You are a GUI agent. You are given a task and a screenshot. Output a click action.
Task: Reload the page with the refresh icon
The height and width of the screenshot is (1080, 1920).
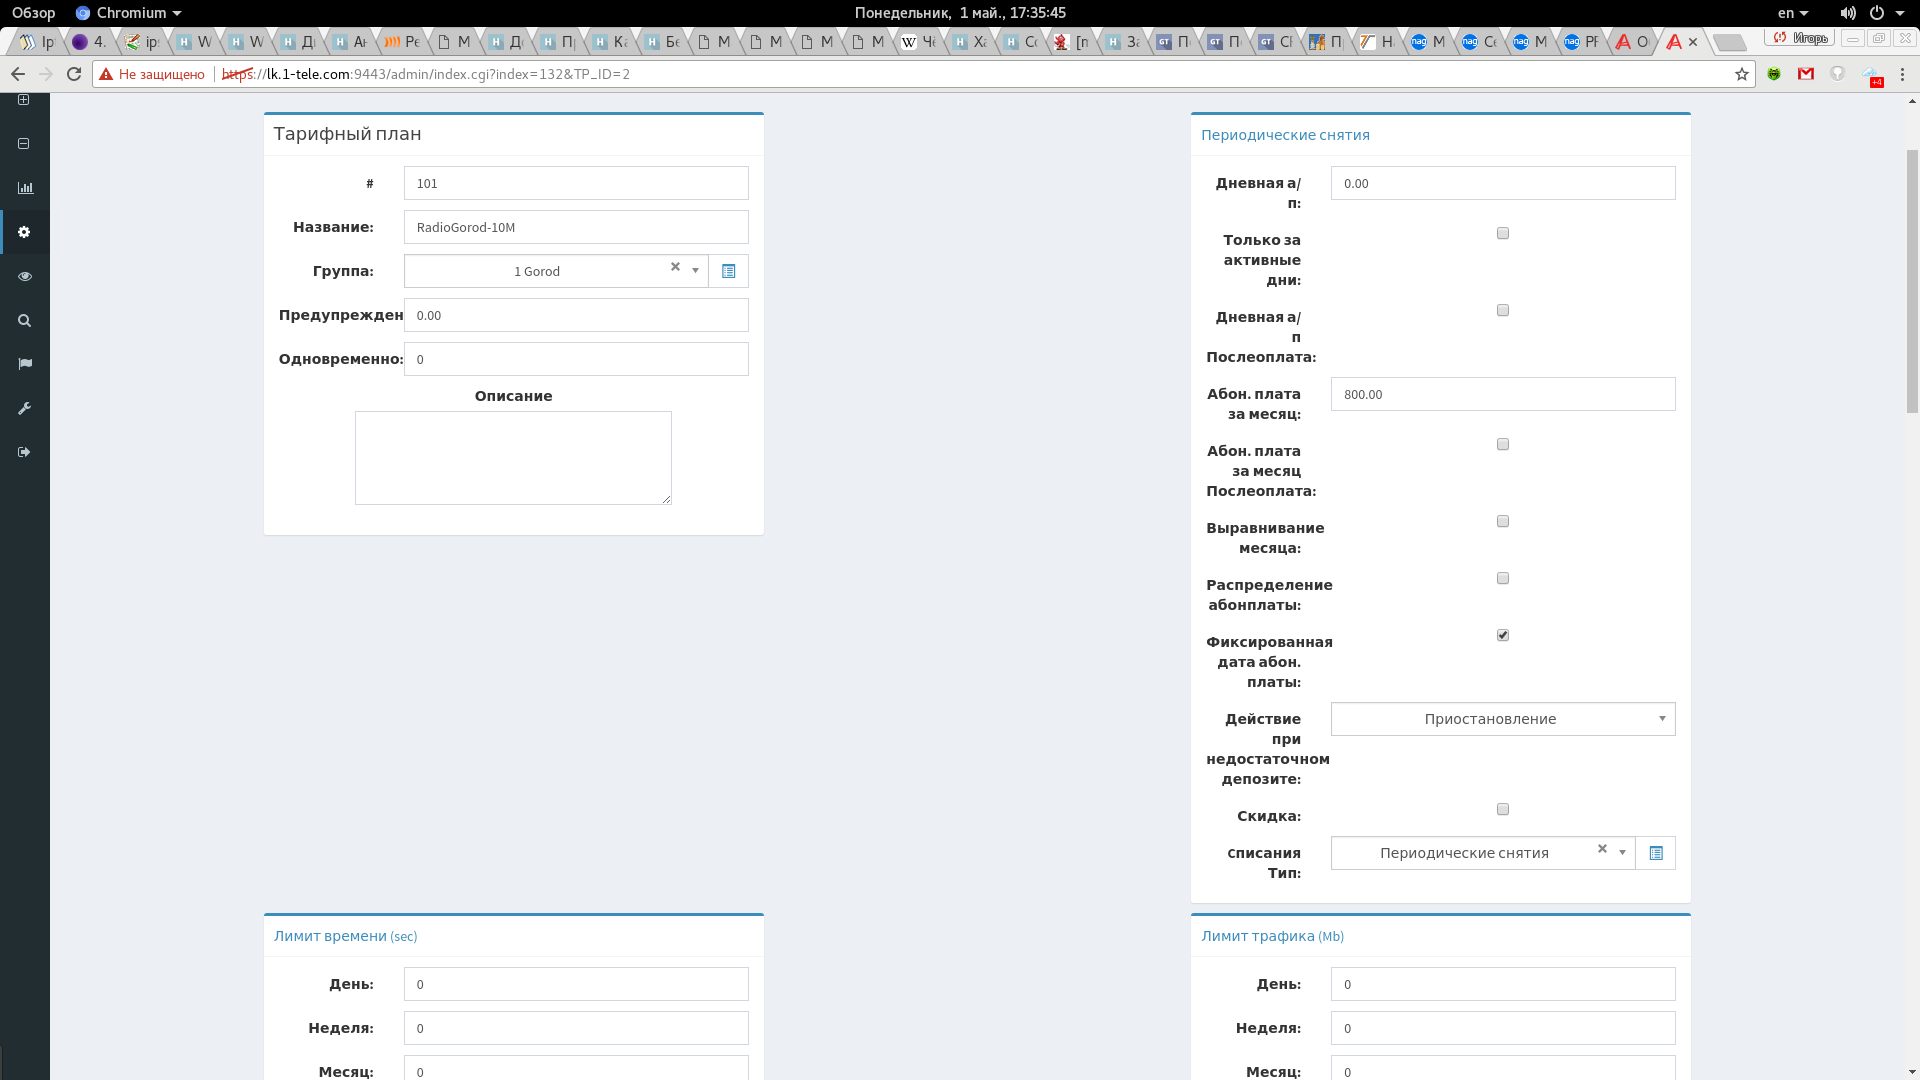(74, 74)
